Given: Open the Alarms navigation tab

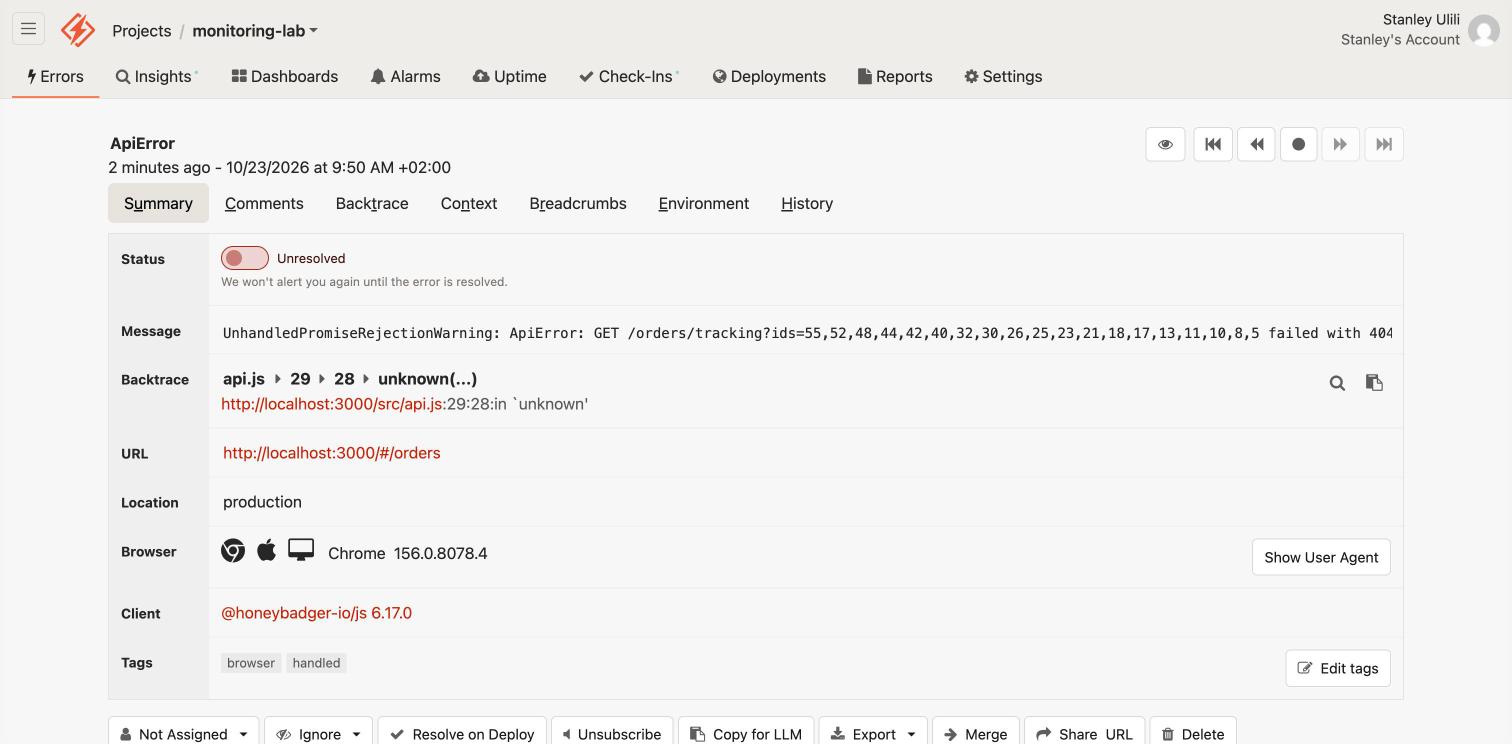Looking at the screenshot, I should (x=405, y=76).
